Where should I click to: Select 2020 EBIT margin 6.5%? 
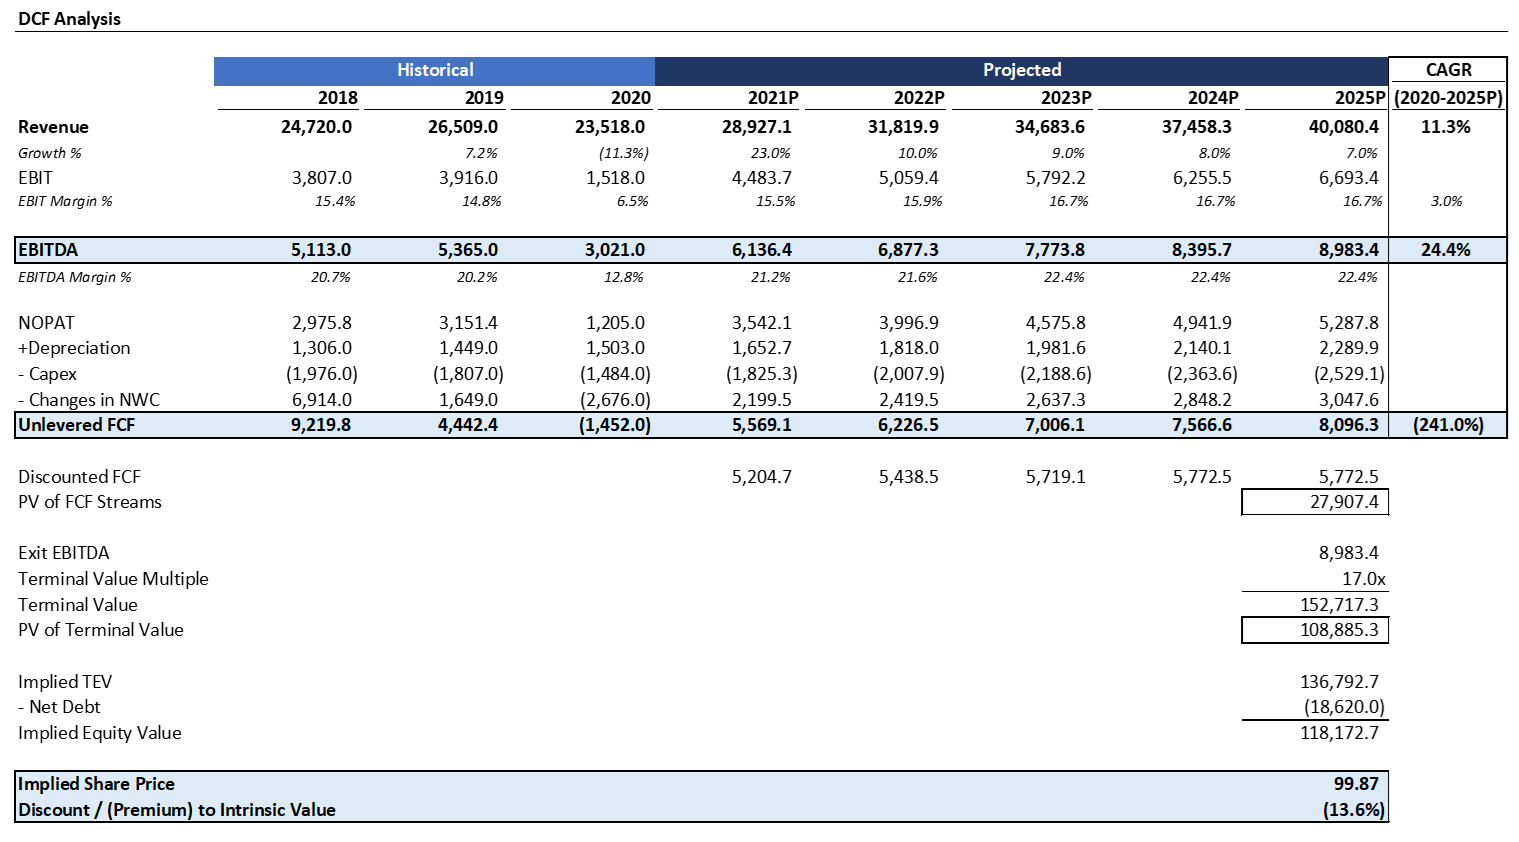click(632, 201)
